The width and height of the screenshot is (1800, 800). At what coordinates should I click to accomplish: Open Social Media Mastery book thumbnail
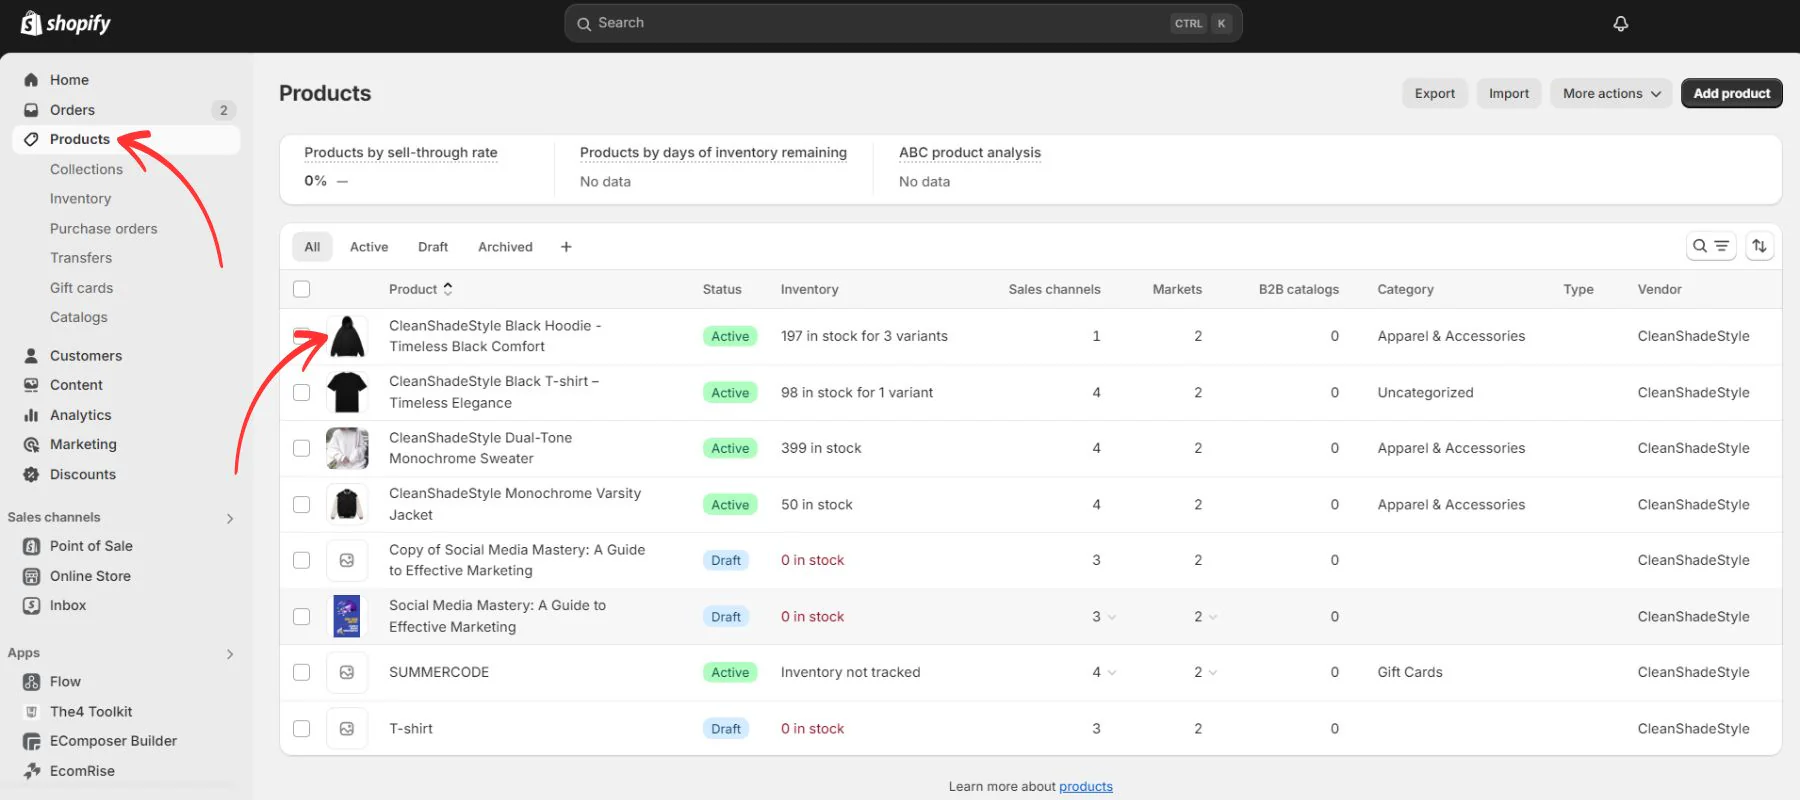click(347, 617)
